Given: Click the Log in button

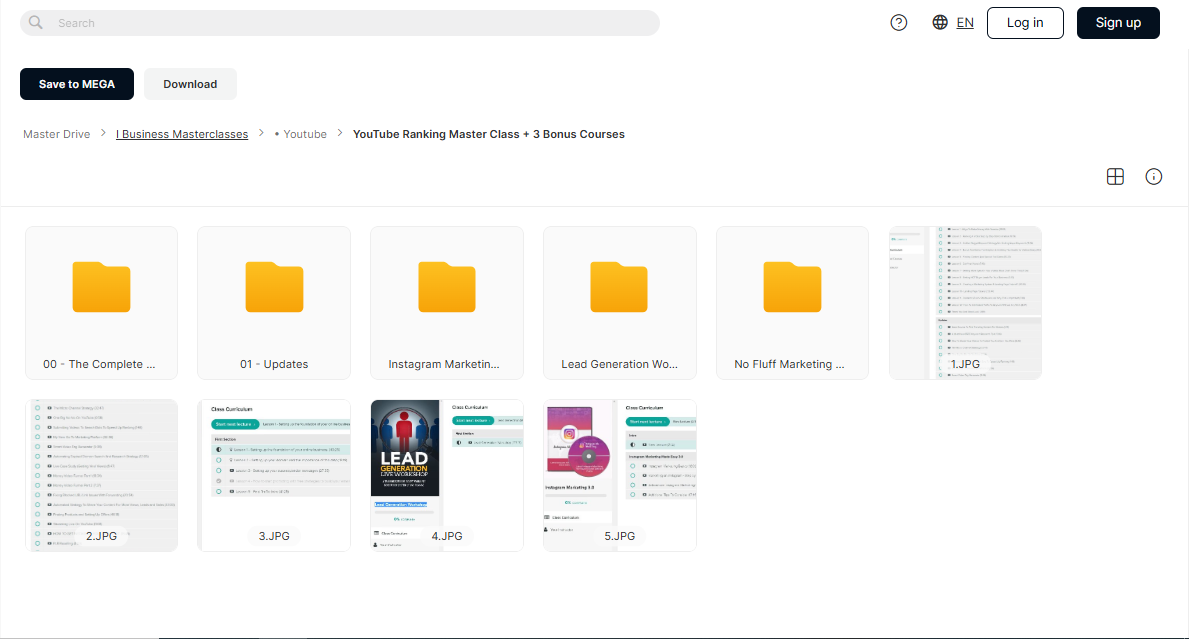Looking at the screenshot, I should (1024, 23).
